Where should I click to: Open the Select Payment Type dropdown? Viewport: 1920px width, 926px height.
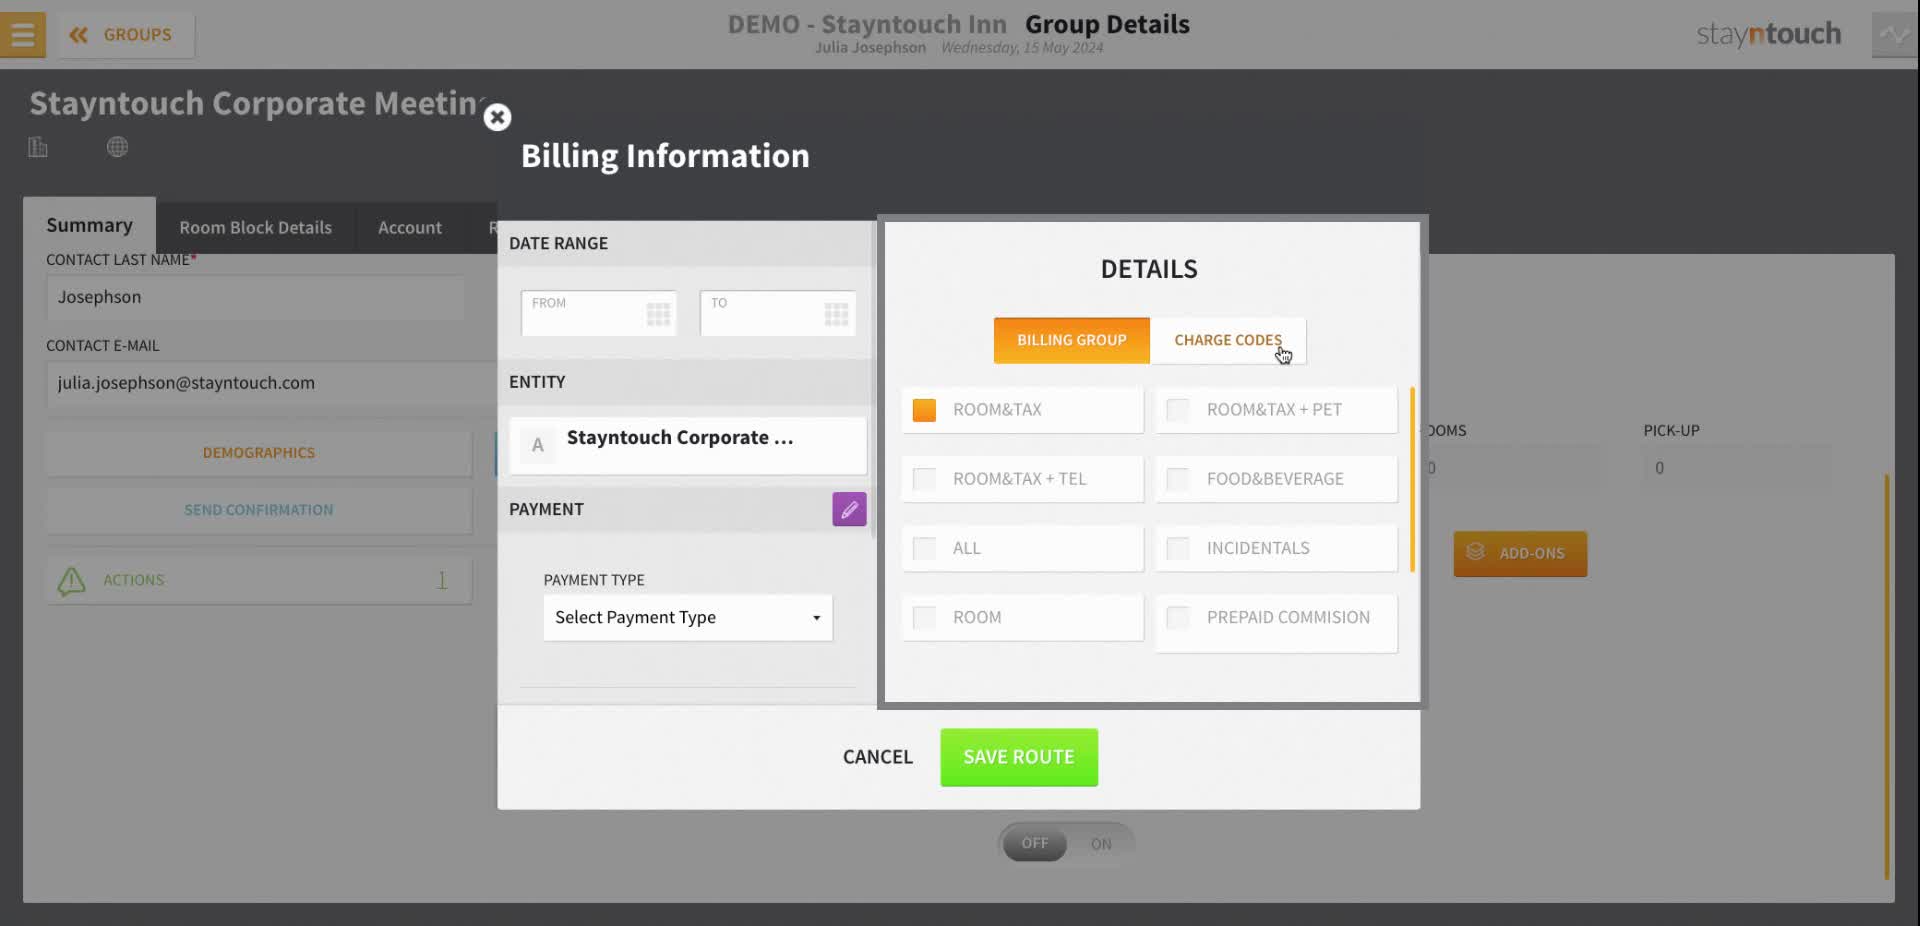tap(688, 617)
